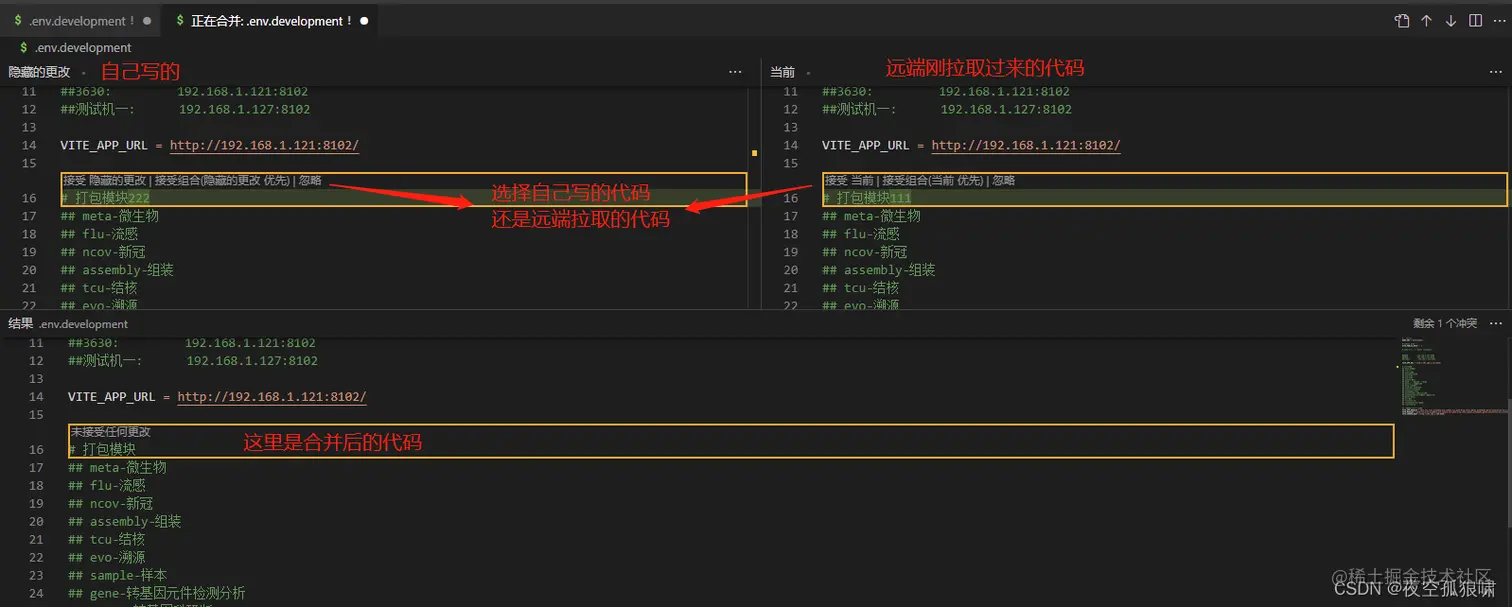1512x607 pixels.
Task: Click 接受 隐藏的更改 in left pane
Action: click(x=104, y=181)
